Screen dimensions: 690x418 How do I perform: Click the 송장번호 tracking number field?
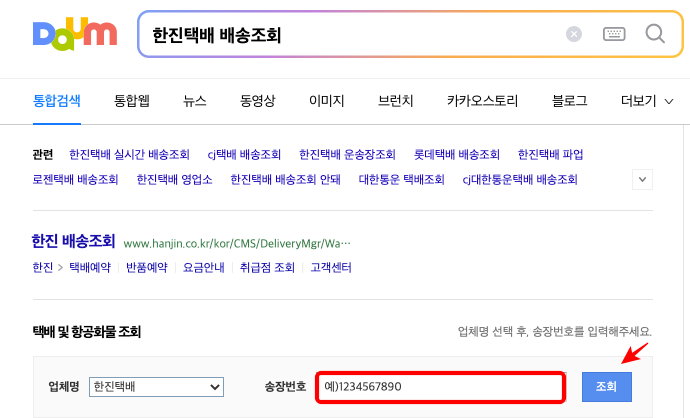440,387
